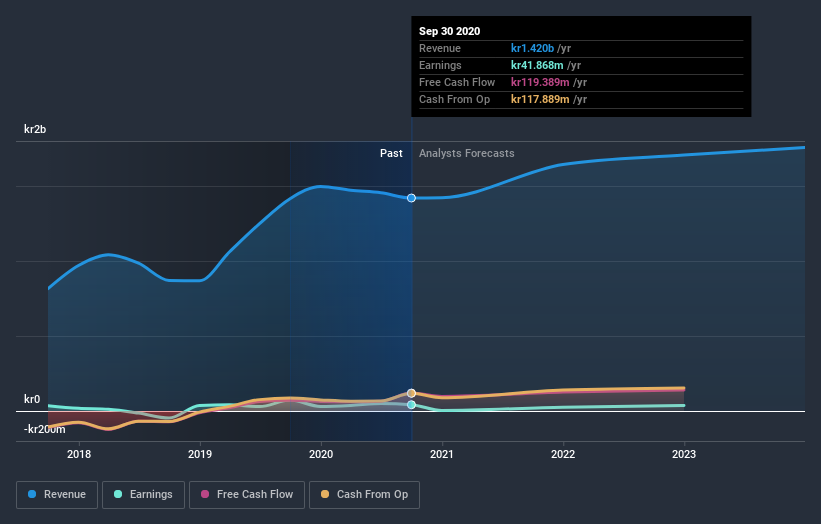Click the kr2b y-axis label
The image size is (821, 524).
coord(35,129)
